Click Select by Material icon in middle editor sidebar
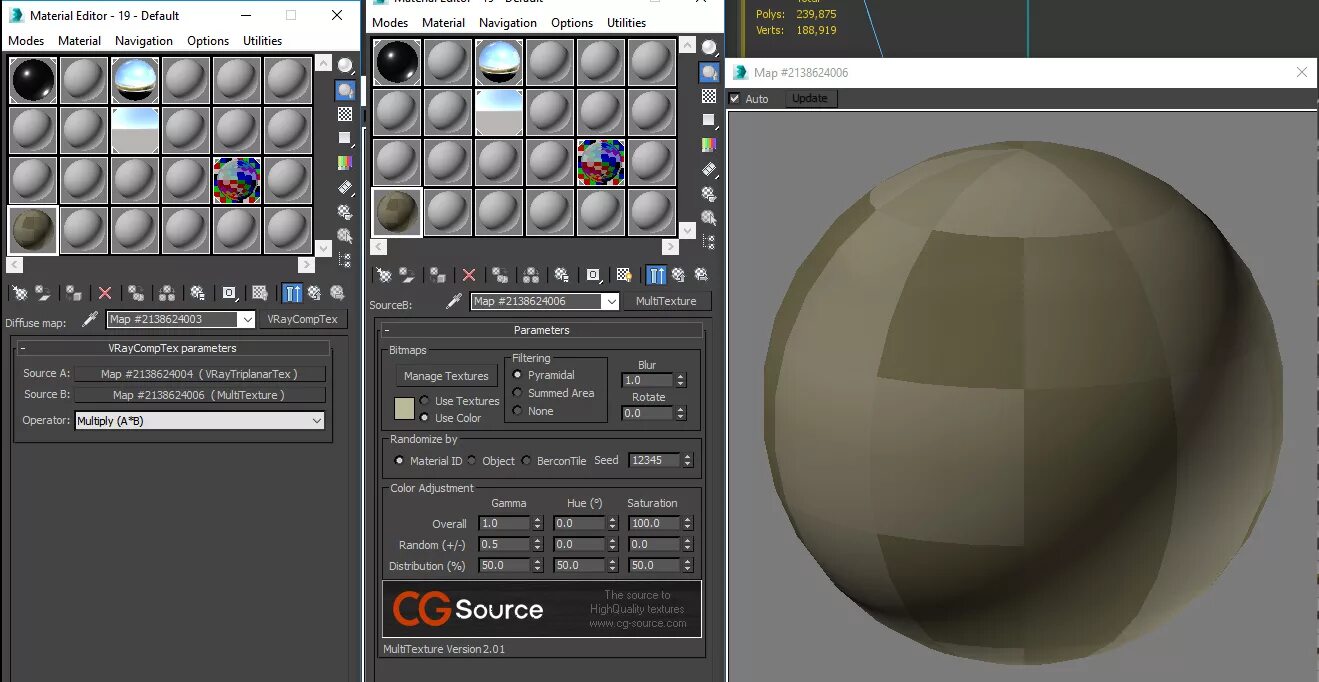Viewport: 1319px width, 682px height. click(x=709, y=217)
